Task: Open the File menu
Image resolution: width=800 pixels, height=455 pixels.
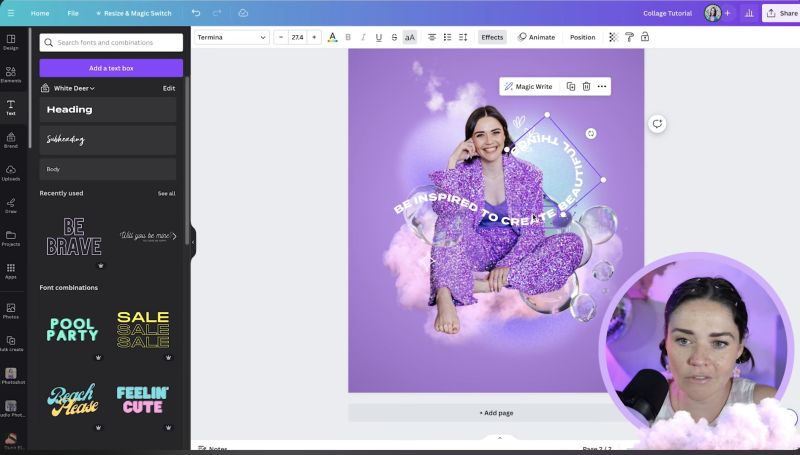Action: 73,13
